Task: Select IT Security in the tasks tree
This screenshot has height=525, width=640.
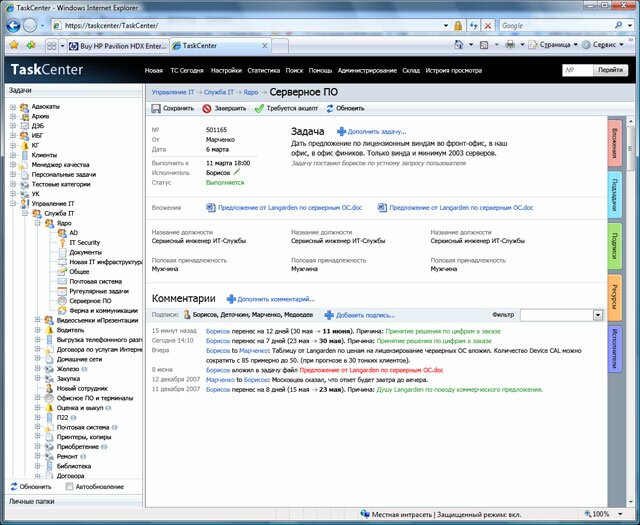Action: 84,242
